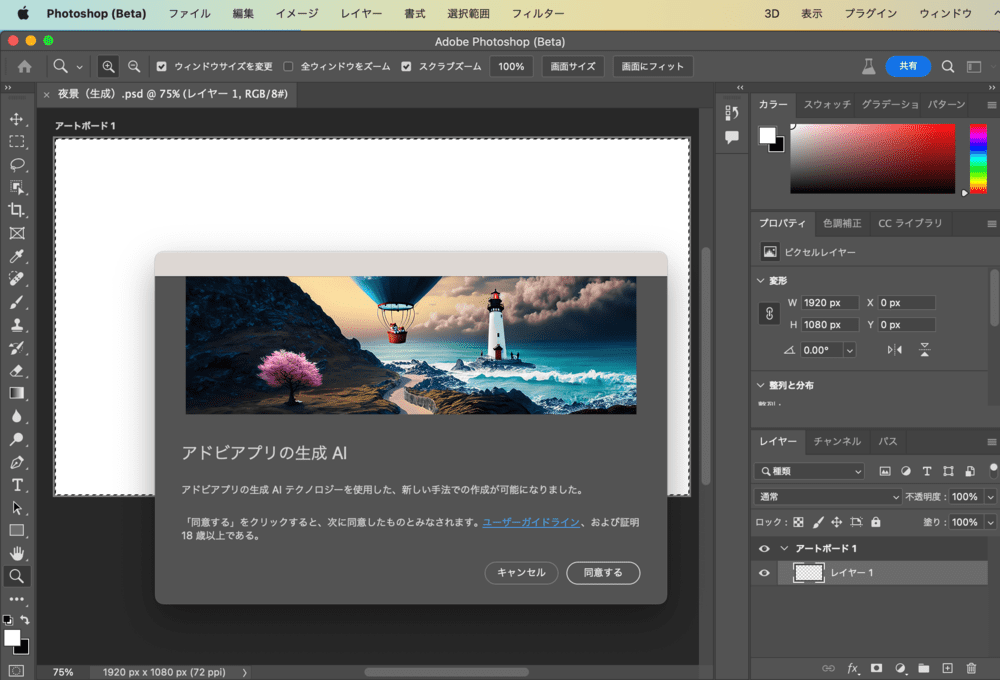Select the Type tool

point(17,485)
